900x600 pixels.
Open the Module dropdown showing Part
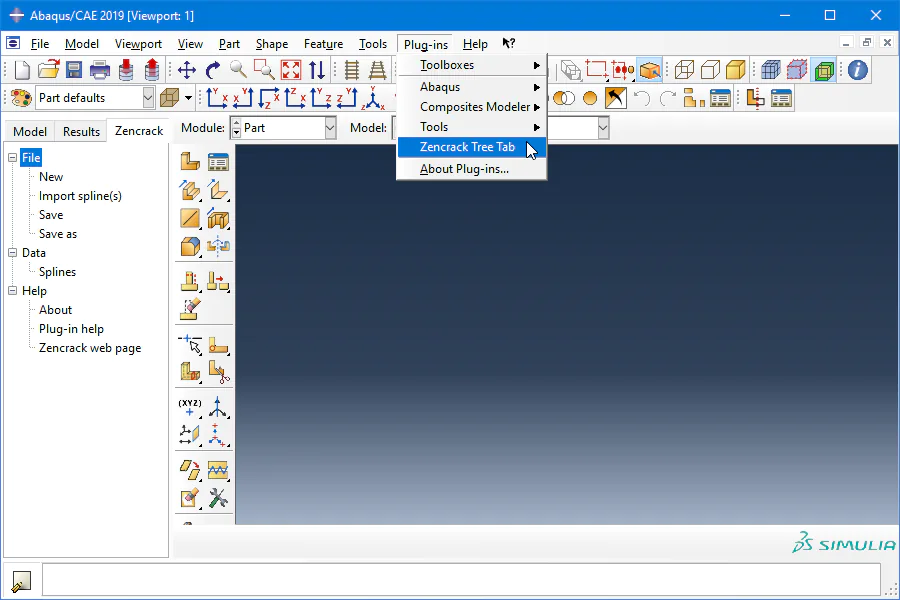pyautogui.click(x=330, y=127)
